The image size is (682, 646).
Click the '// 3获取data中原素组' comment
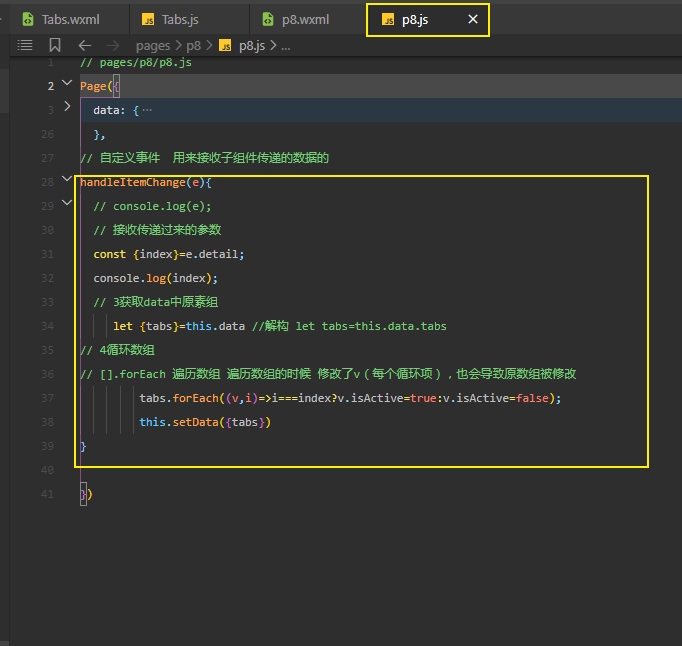point(156,302)
